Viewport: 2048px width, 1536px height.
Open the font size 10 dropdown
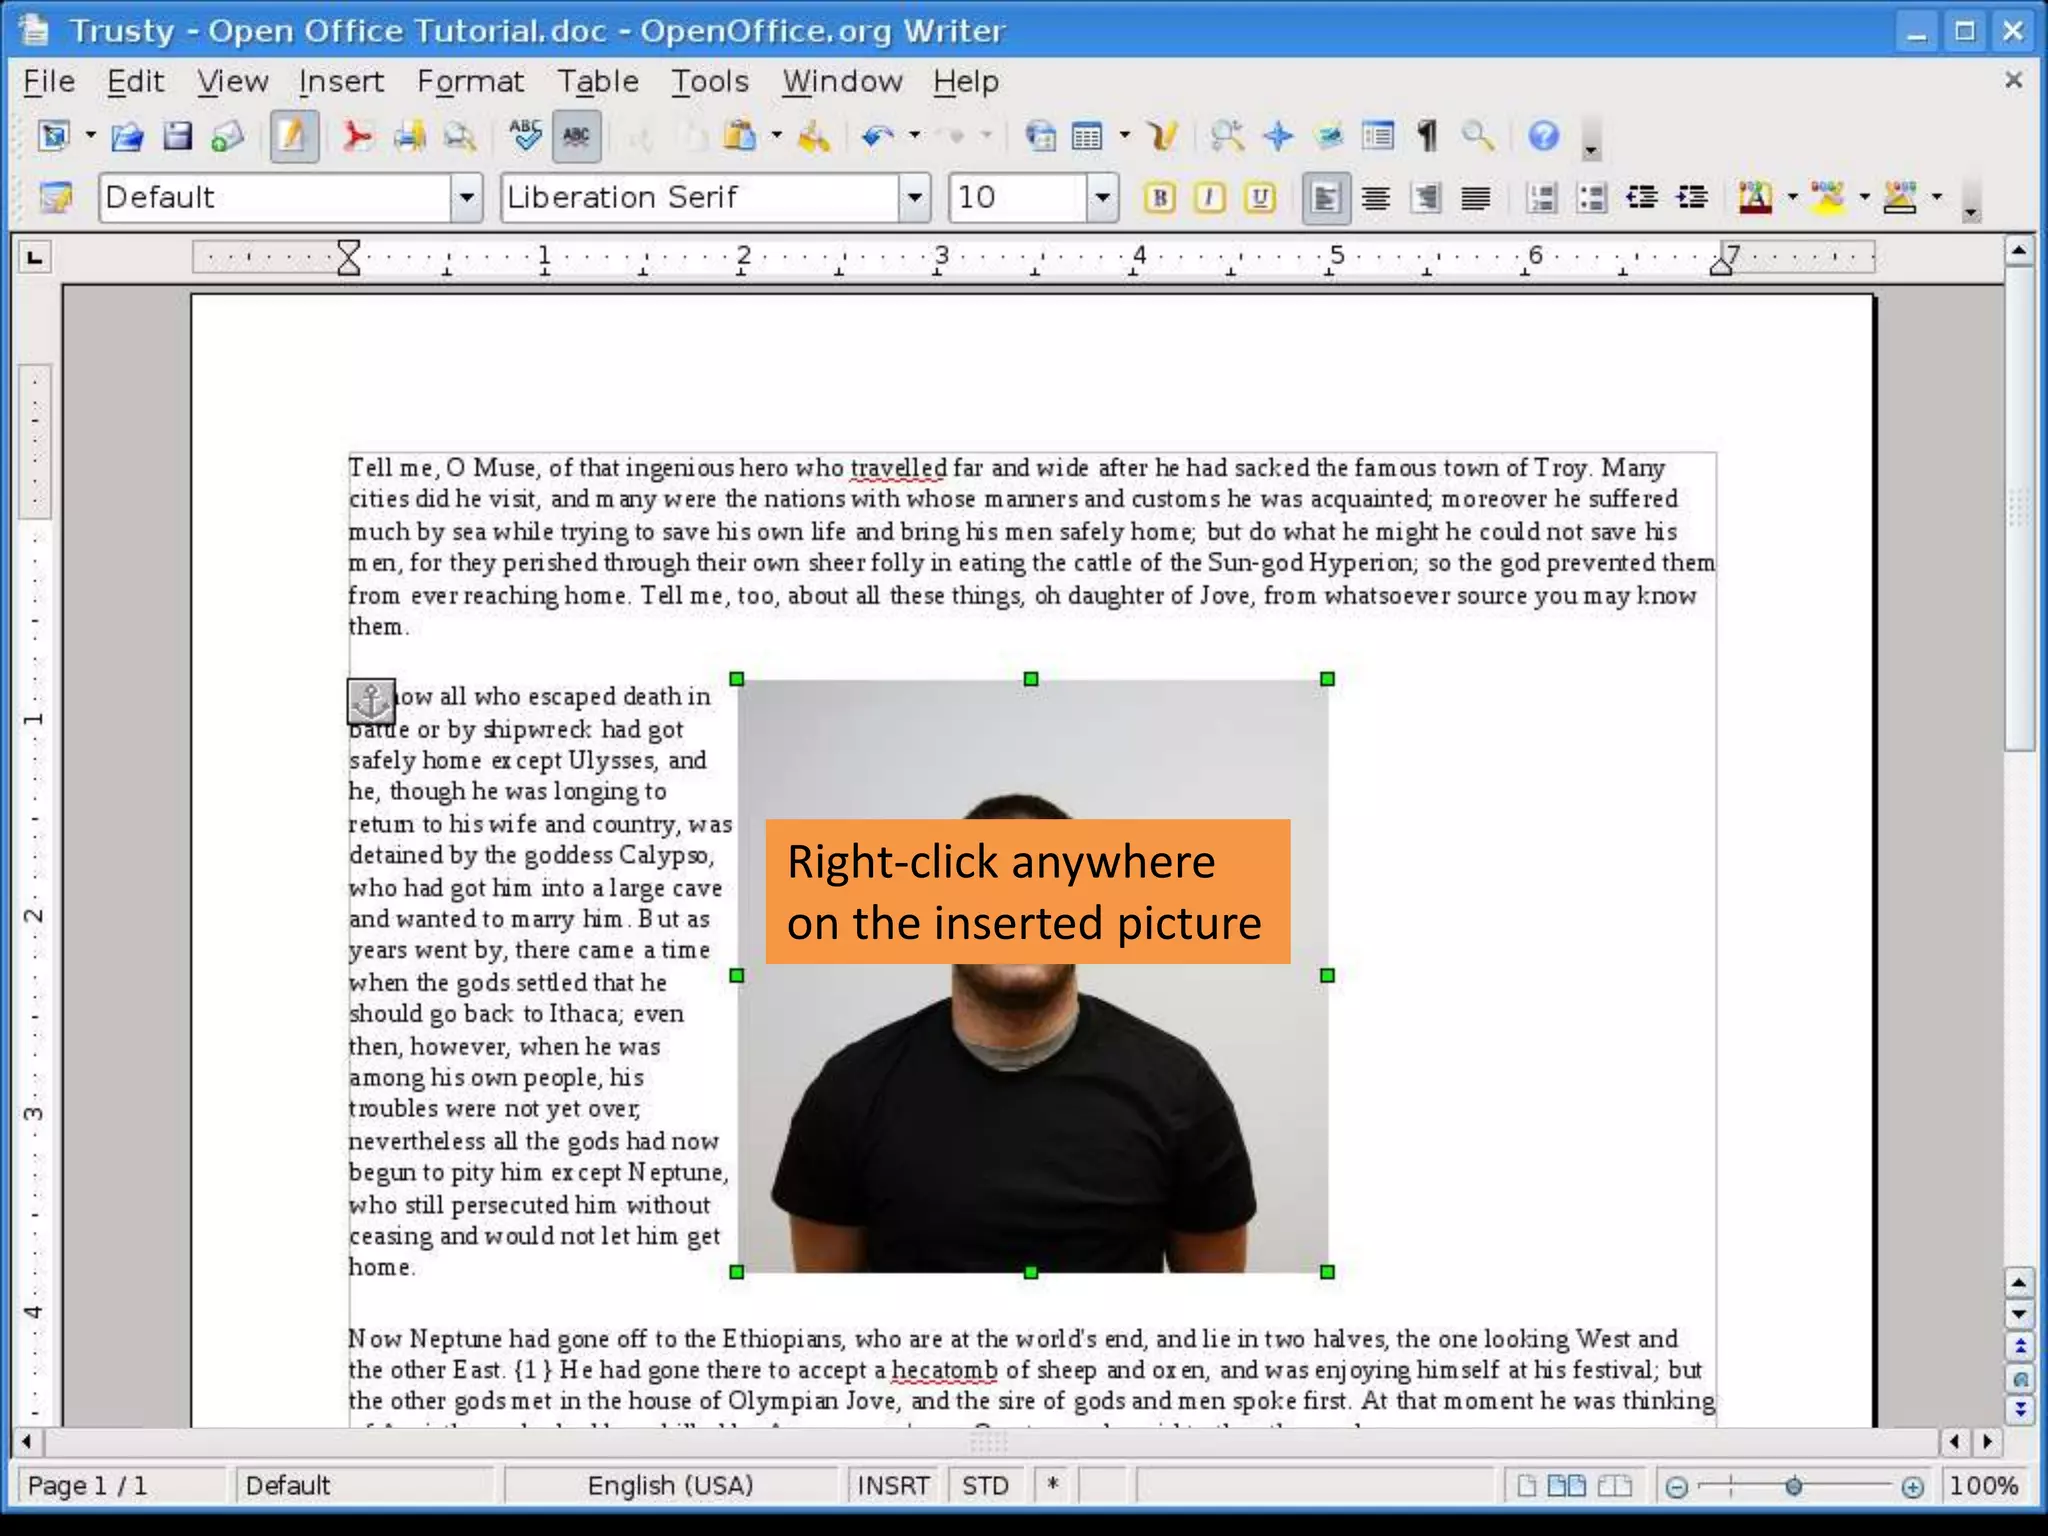tap(1102, 197)
